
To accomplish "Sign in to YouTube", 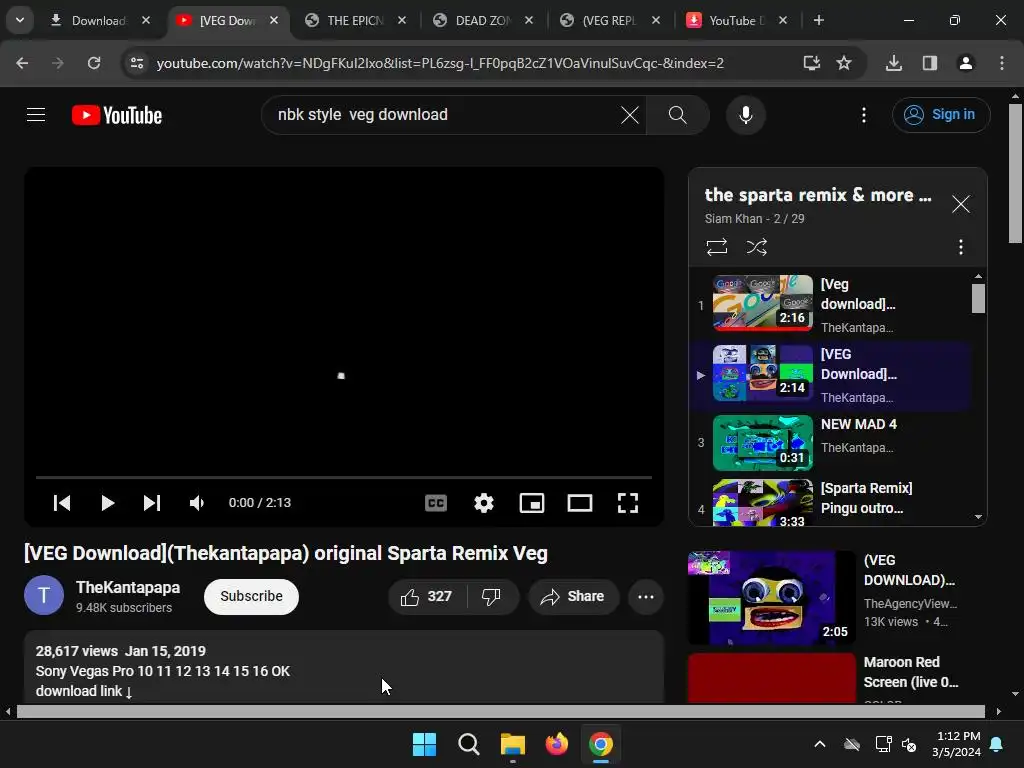I will click(940, 115).
